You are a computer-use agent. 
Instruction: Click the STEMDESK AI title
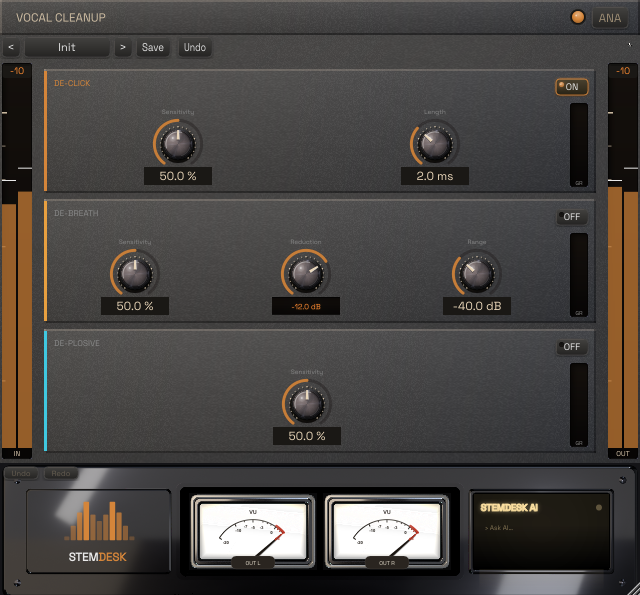(x=509, y=508)
